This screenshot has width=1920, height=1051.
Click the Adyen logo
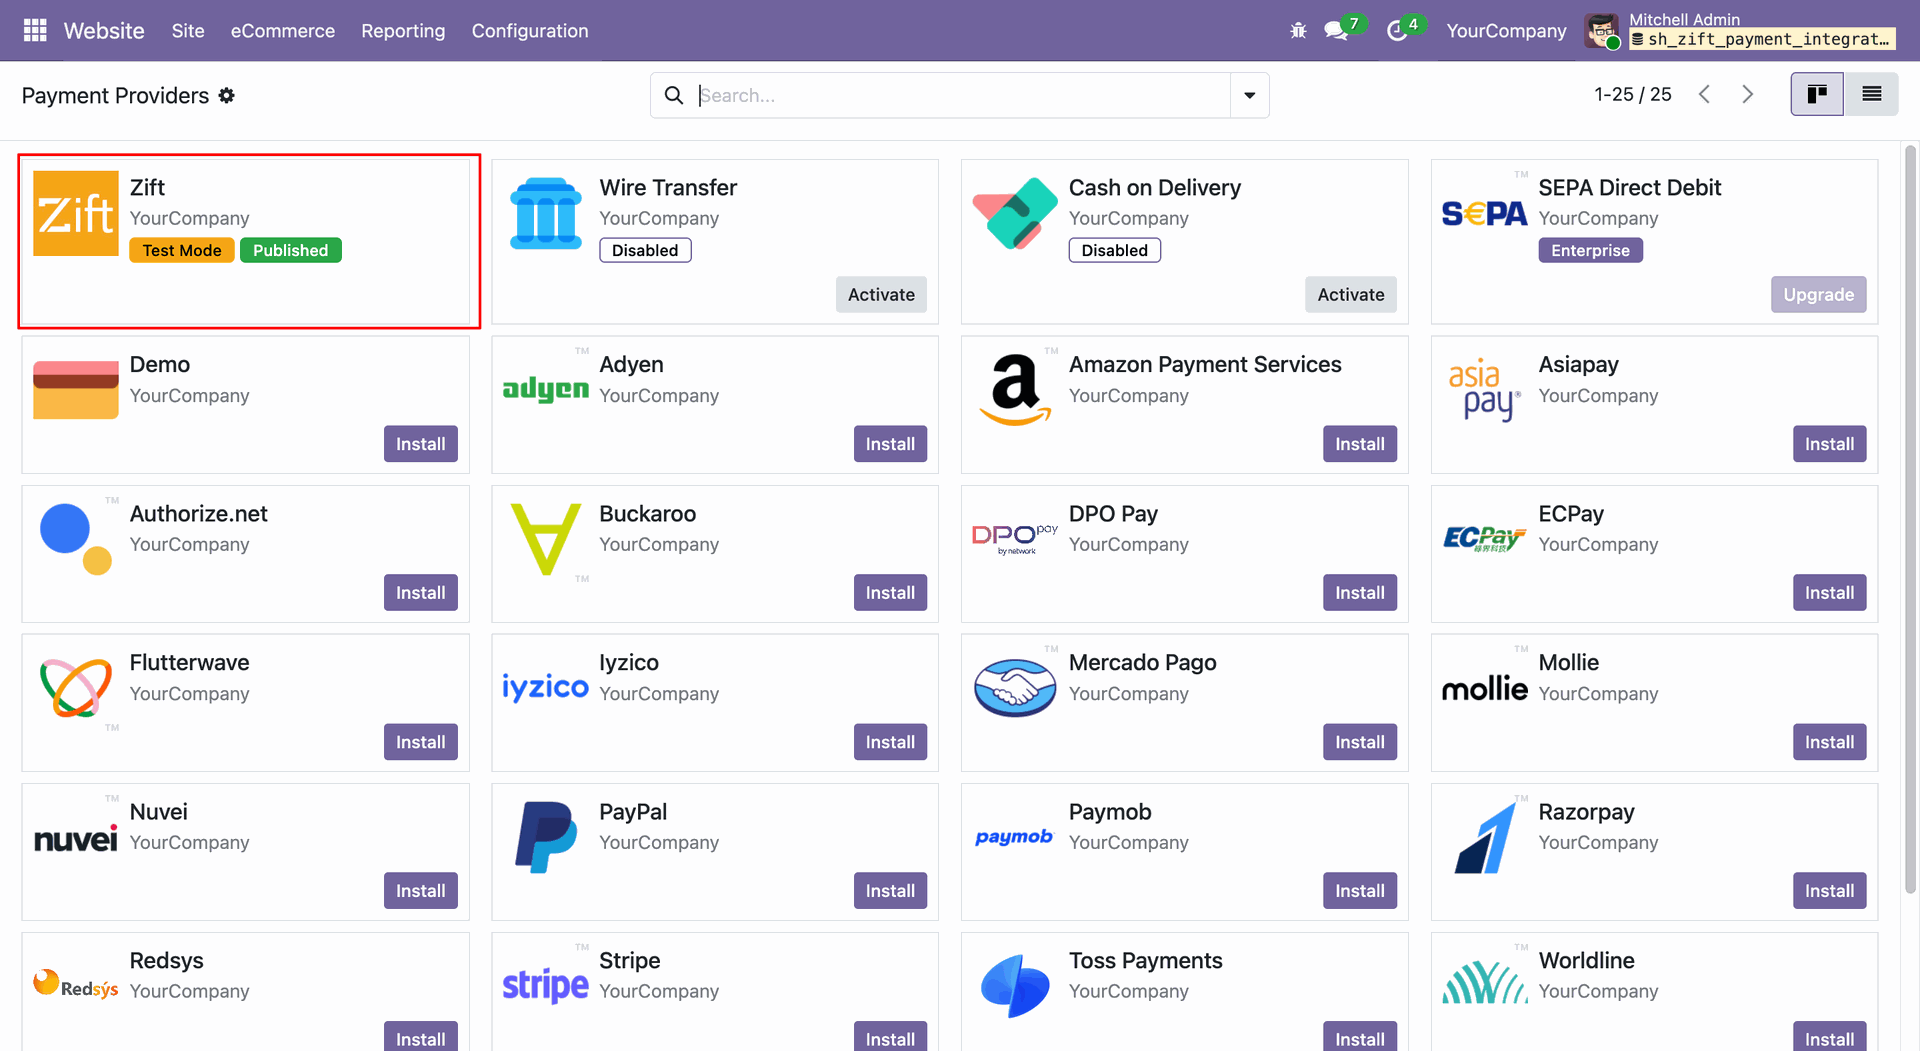point(546,389)
